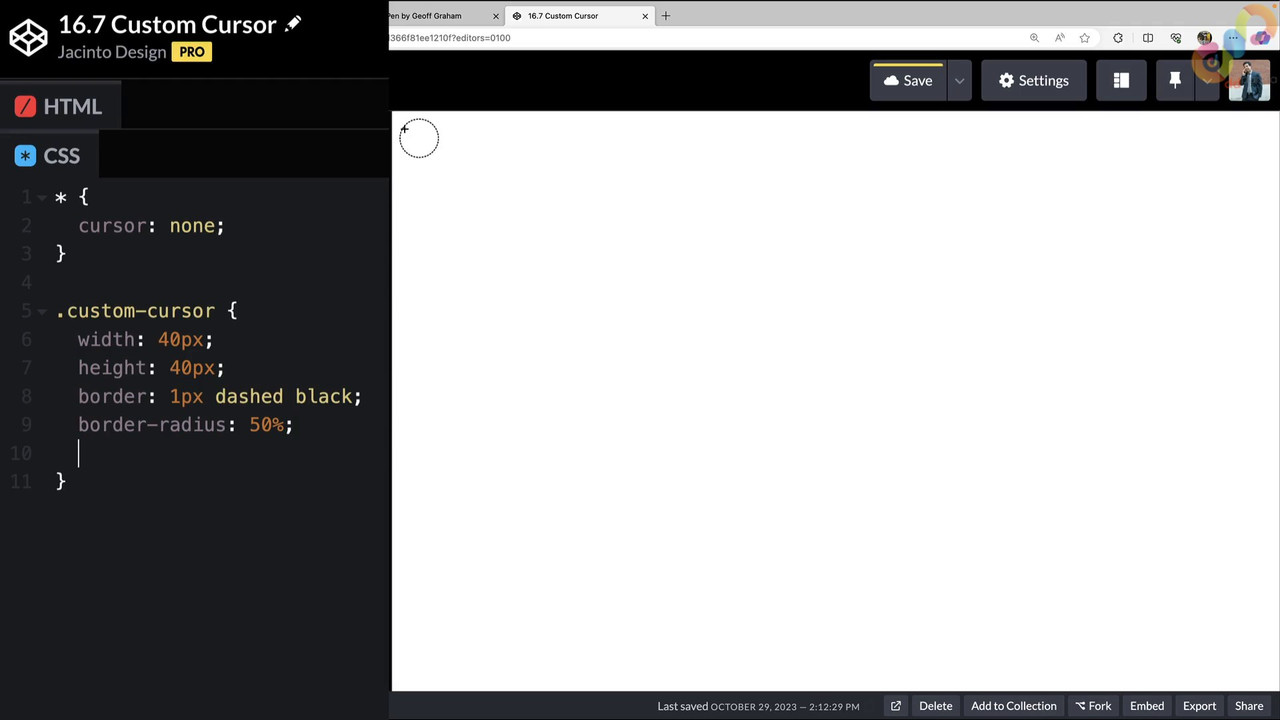Close the Geoff Graham pen browser tab
The image size is (1280, 720).
coord(495,16)
